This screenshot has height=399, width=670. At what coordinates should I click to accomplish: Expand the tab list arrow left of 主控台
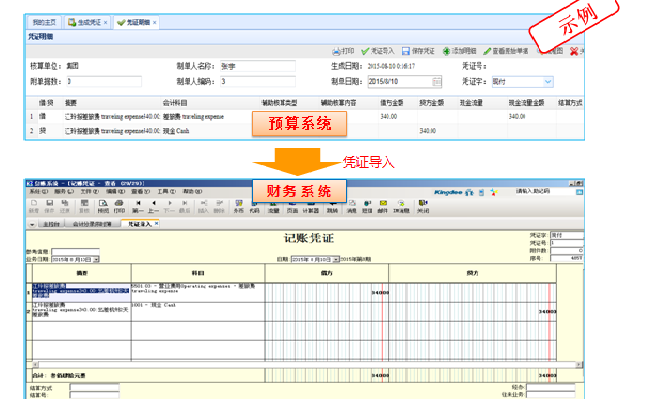[x=32, y=224]
